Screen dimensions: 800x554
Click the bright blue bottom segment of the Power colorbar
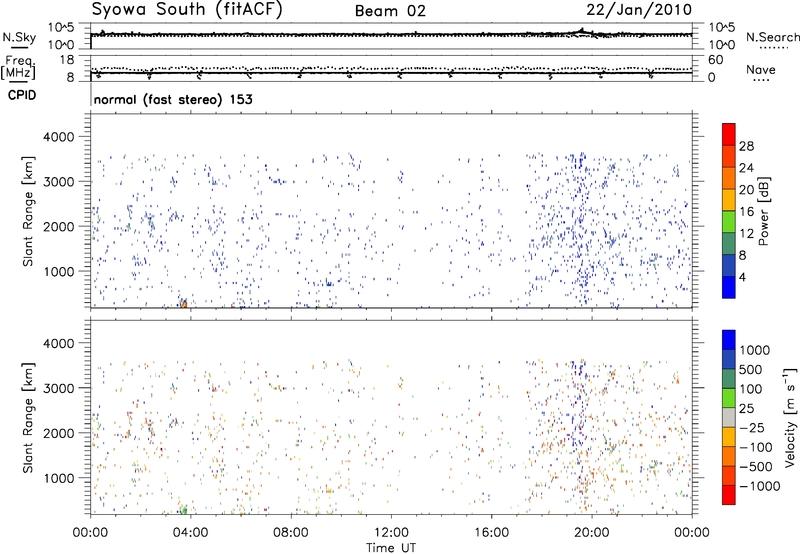[x=729, y=287]
